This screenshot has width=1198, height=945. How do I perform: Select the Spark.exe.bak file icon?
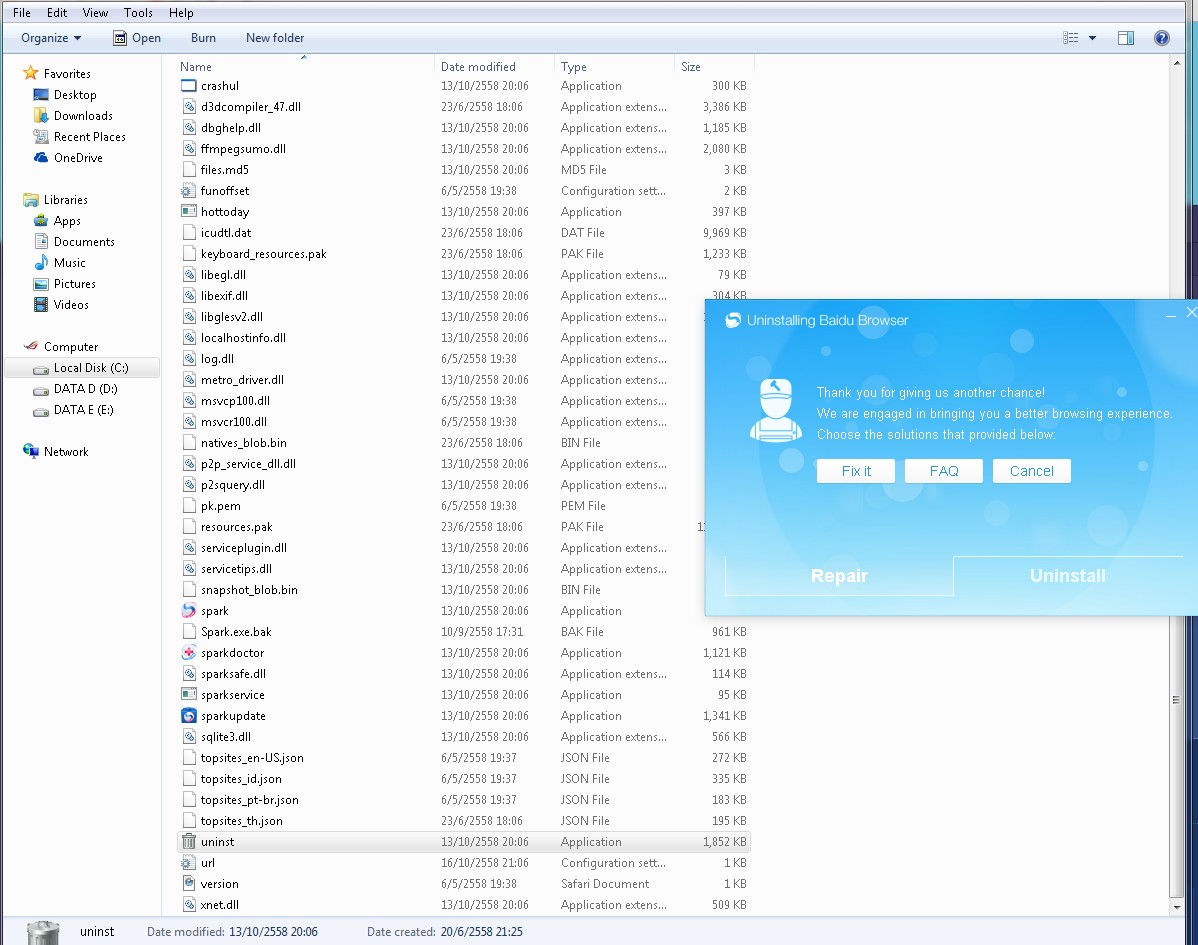[x=189, y=632]
